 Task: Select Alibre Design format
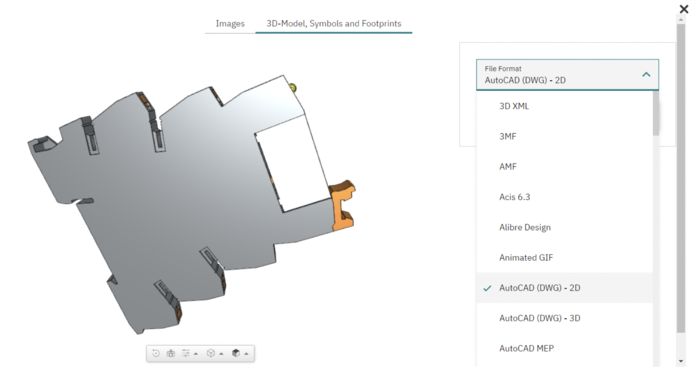[x=565, y=228]
